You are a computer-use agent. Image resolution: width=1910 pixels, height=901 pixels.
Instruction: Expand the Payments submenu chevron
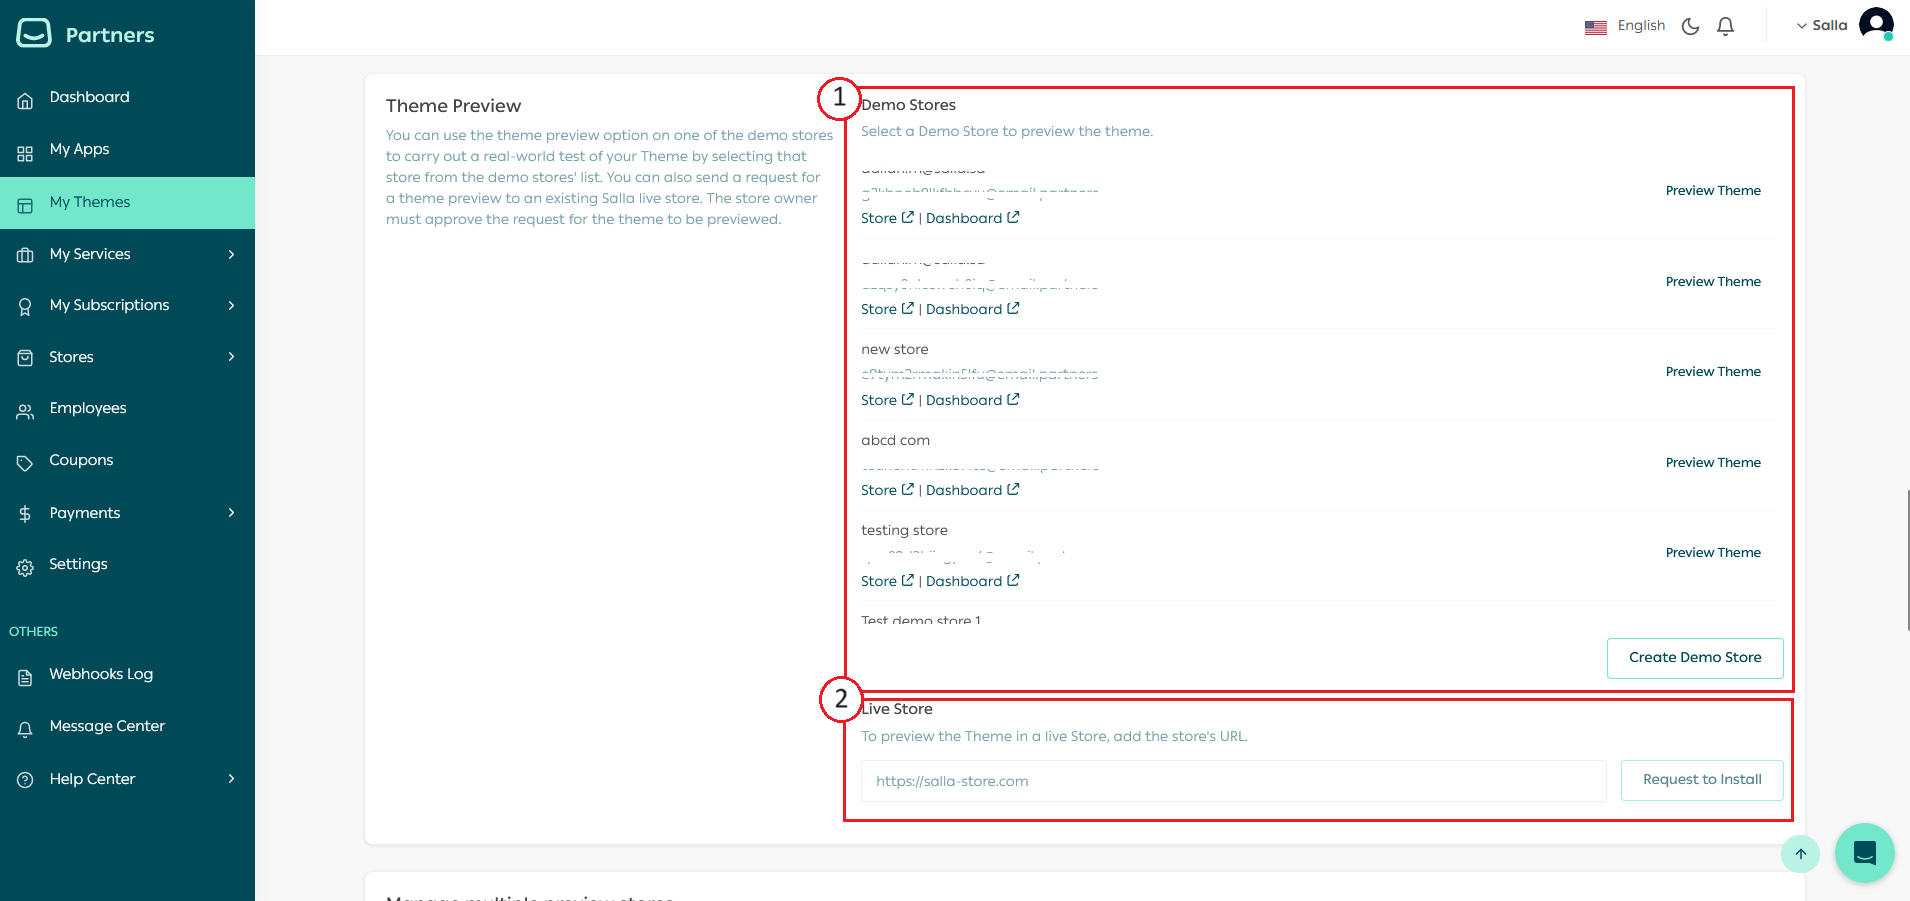(x=231, y=513)
